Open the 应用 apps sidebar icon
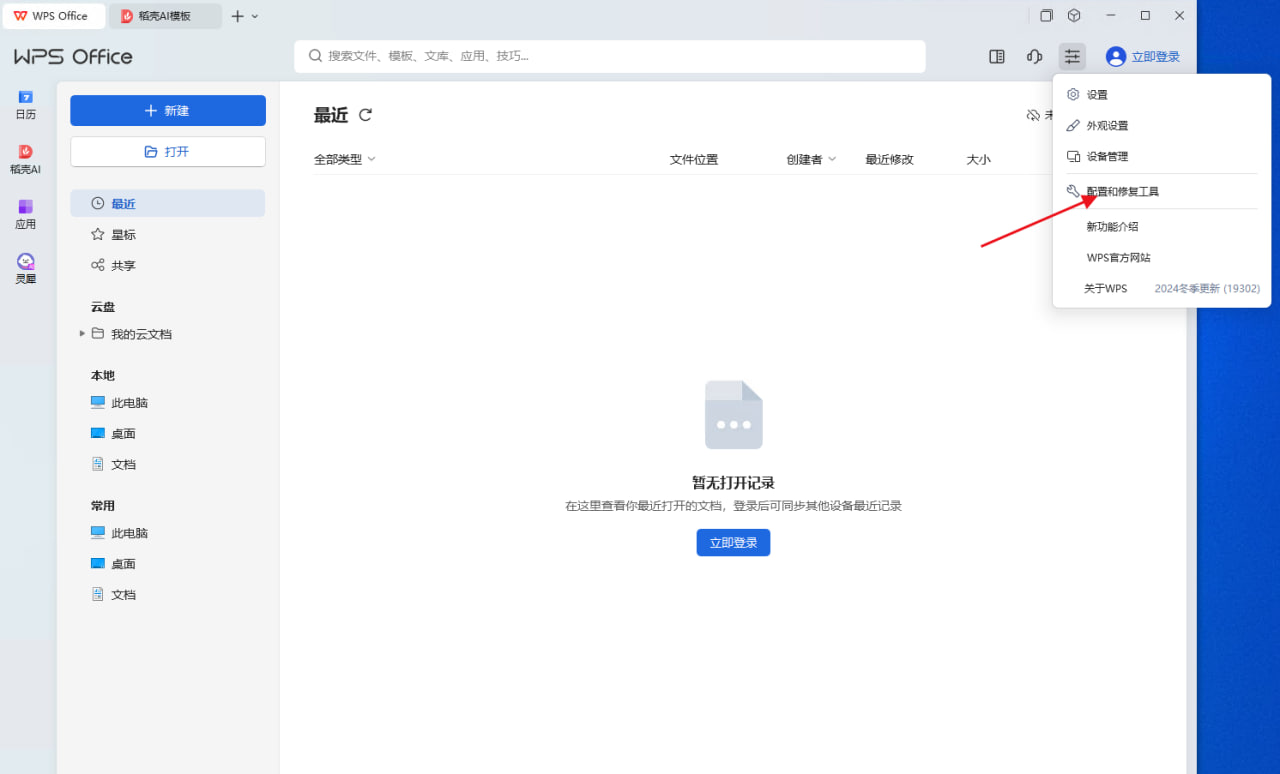The height and width of the screenshot is (774, 1280). click(26, 214)
